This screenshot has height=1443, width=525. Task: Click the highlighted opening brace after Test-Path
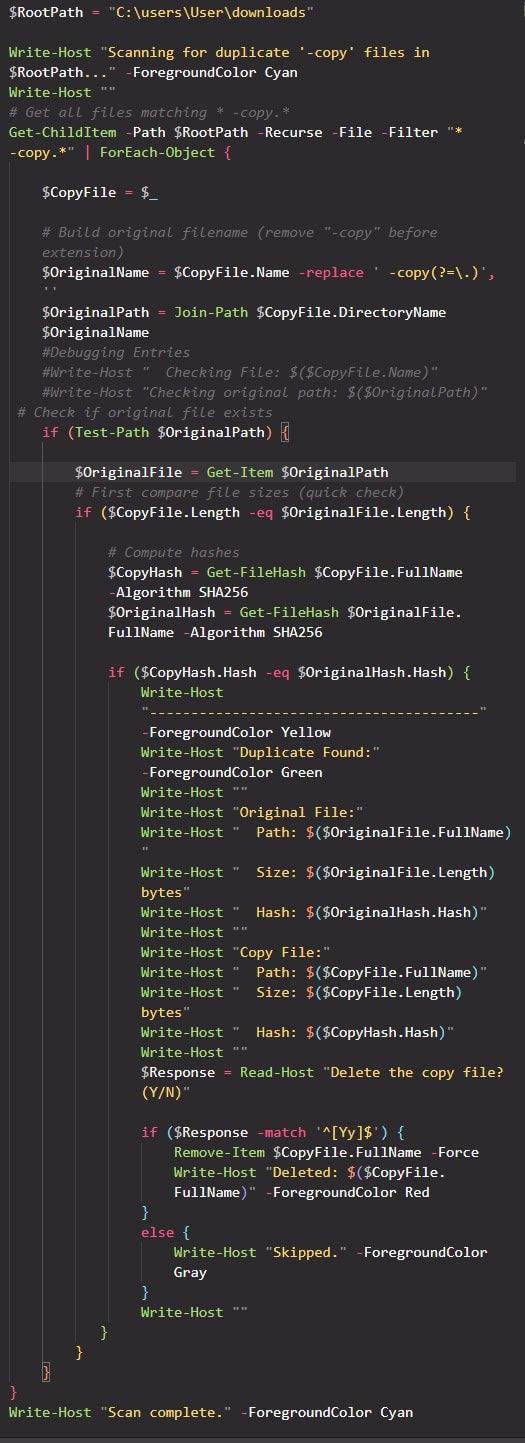point(285,432)
